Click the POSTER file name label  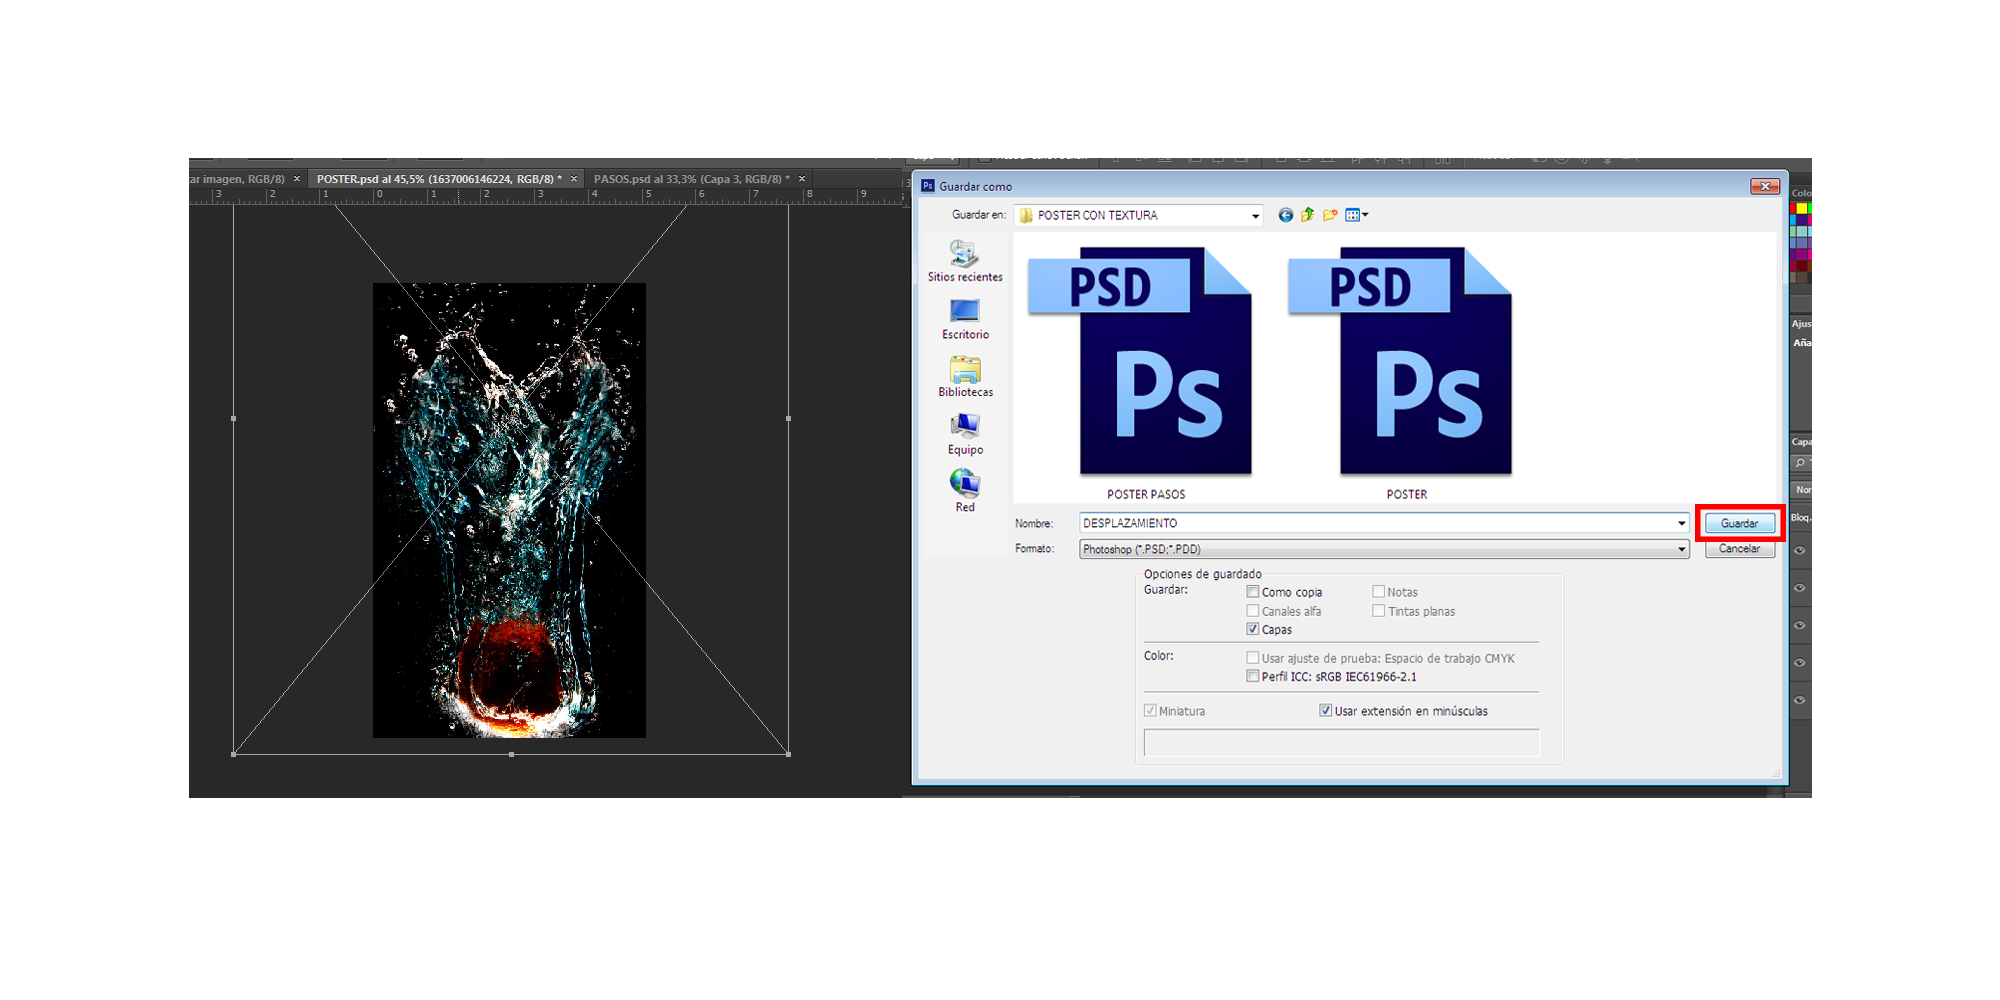tap(1406, 495)
